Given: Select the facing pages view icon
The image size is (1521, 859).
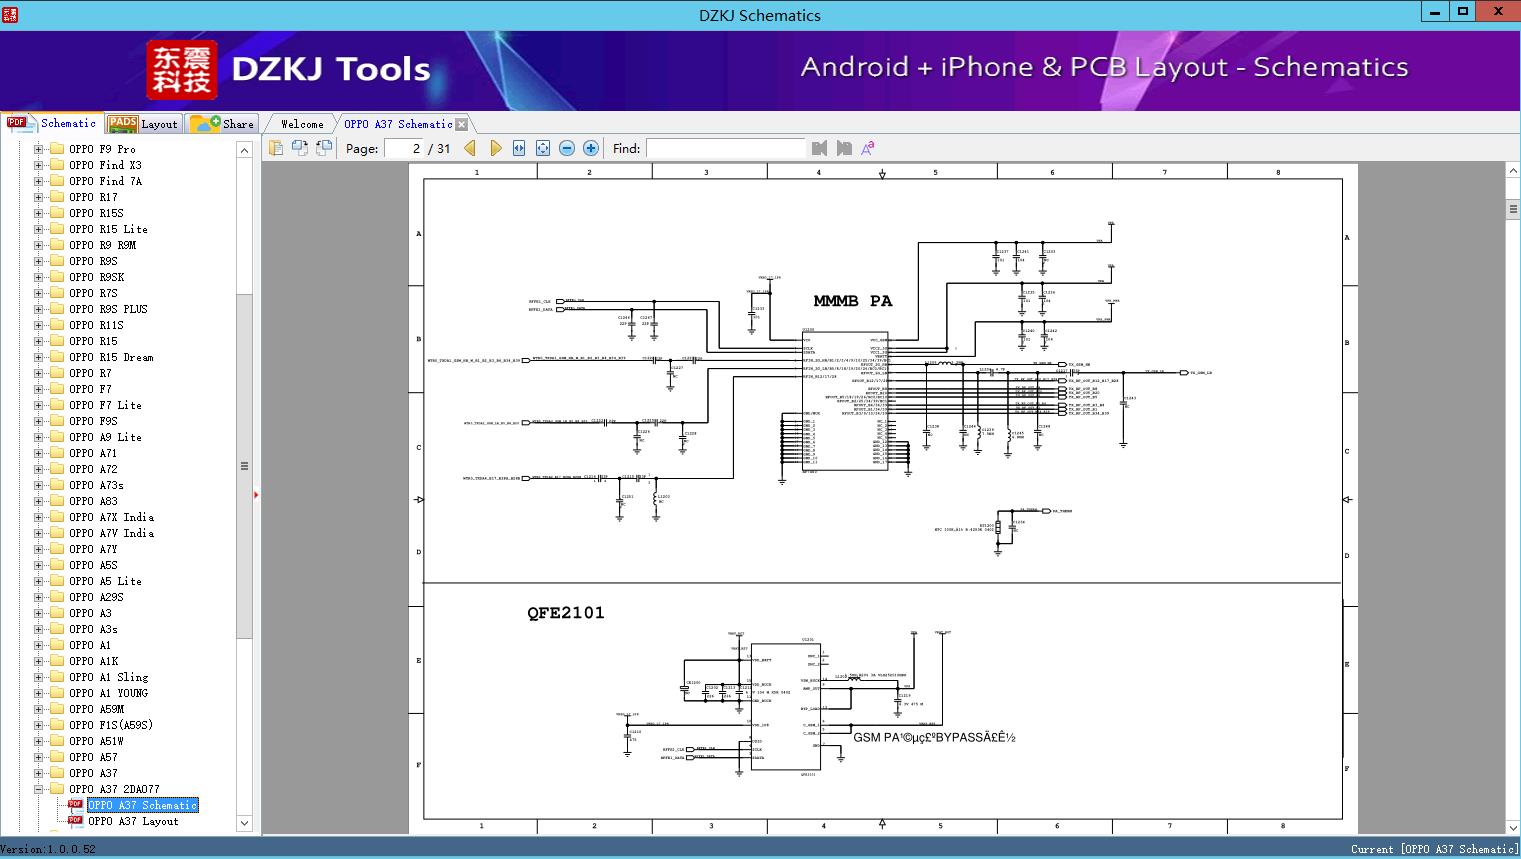Looking at the screenshot, I should pyautogui.click(x=299, y=147).
